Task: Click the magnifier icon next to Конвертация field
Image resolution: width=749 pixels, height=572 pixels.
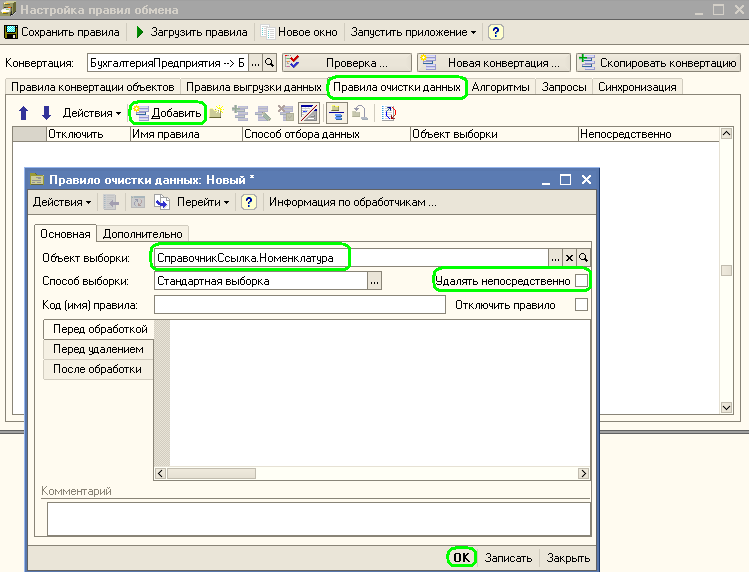Action: (x=269, y=63)
